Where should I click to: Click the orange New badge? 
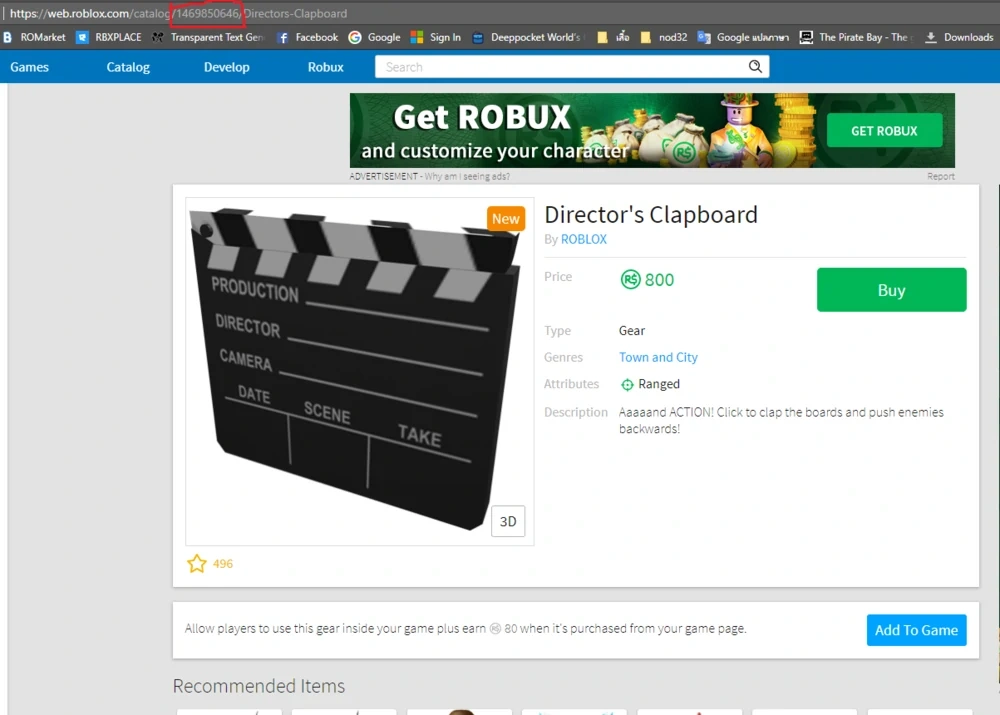[x=506, y=219]
